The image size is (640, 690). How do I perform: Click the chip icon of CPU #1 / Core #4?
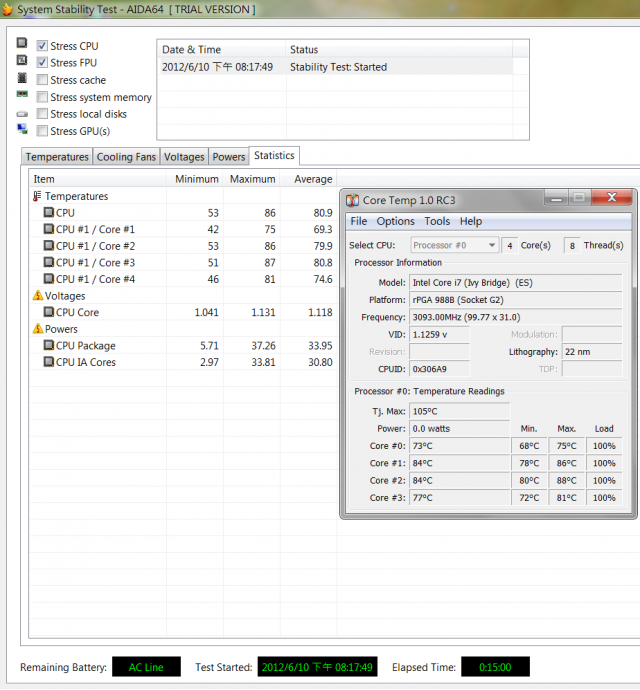pos(49,279)
